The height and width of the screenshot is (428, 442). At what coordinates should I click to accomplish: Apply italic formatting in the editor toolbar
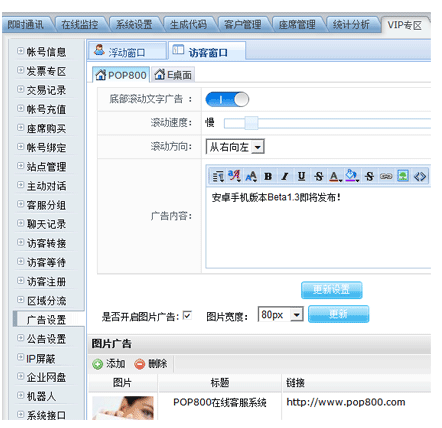click(x=284, y=176)
